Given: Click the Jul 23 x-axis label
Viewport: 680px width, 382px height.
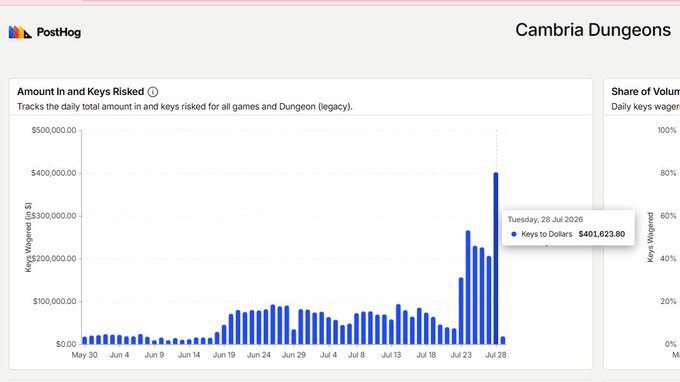Looking at the screenshot, I should tap(461, 355).
